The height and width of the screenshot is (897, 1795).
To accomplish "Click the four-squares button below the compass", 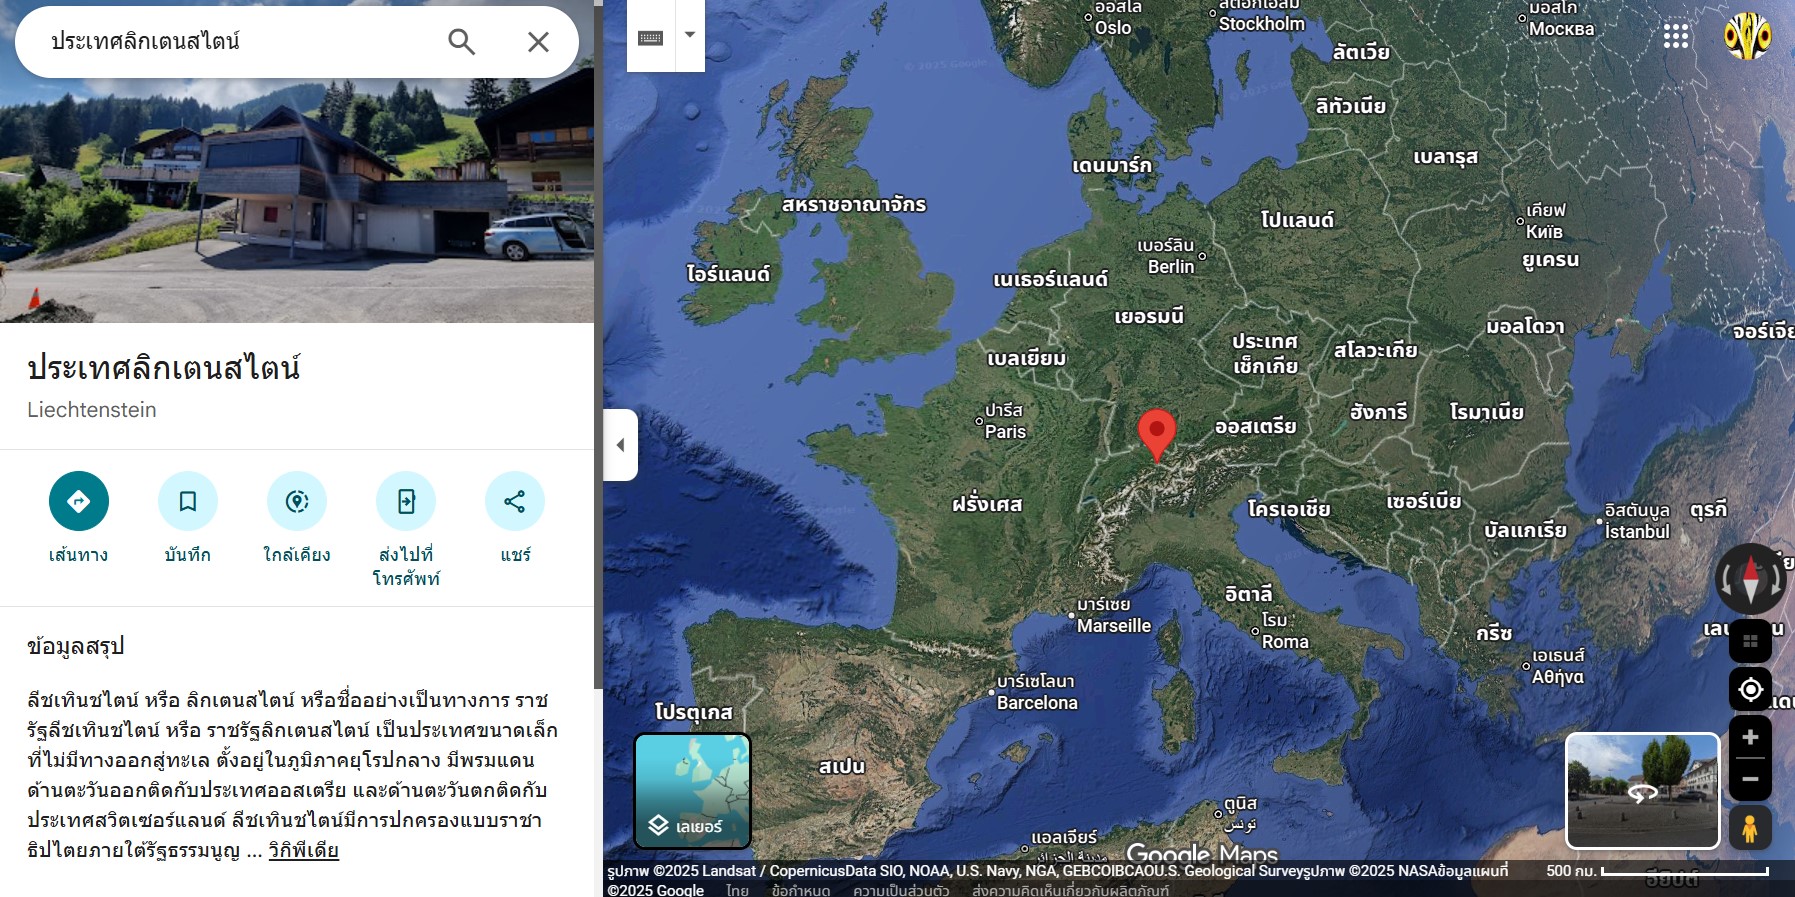I will coord(1750,642).
